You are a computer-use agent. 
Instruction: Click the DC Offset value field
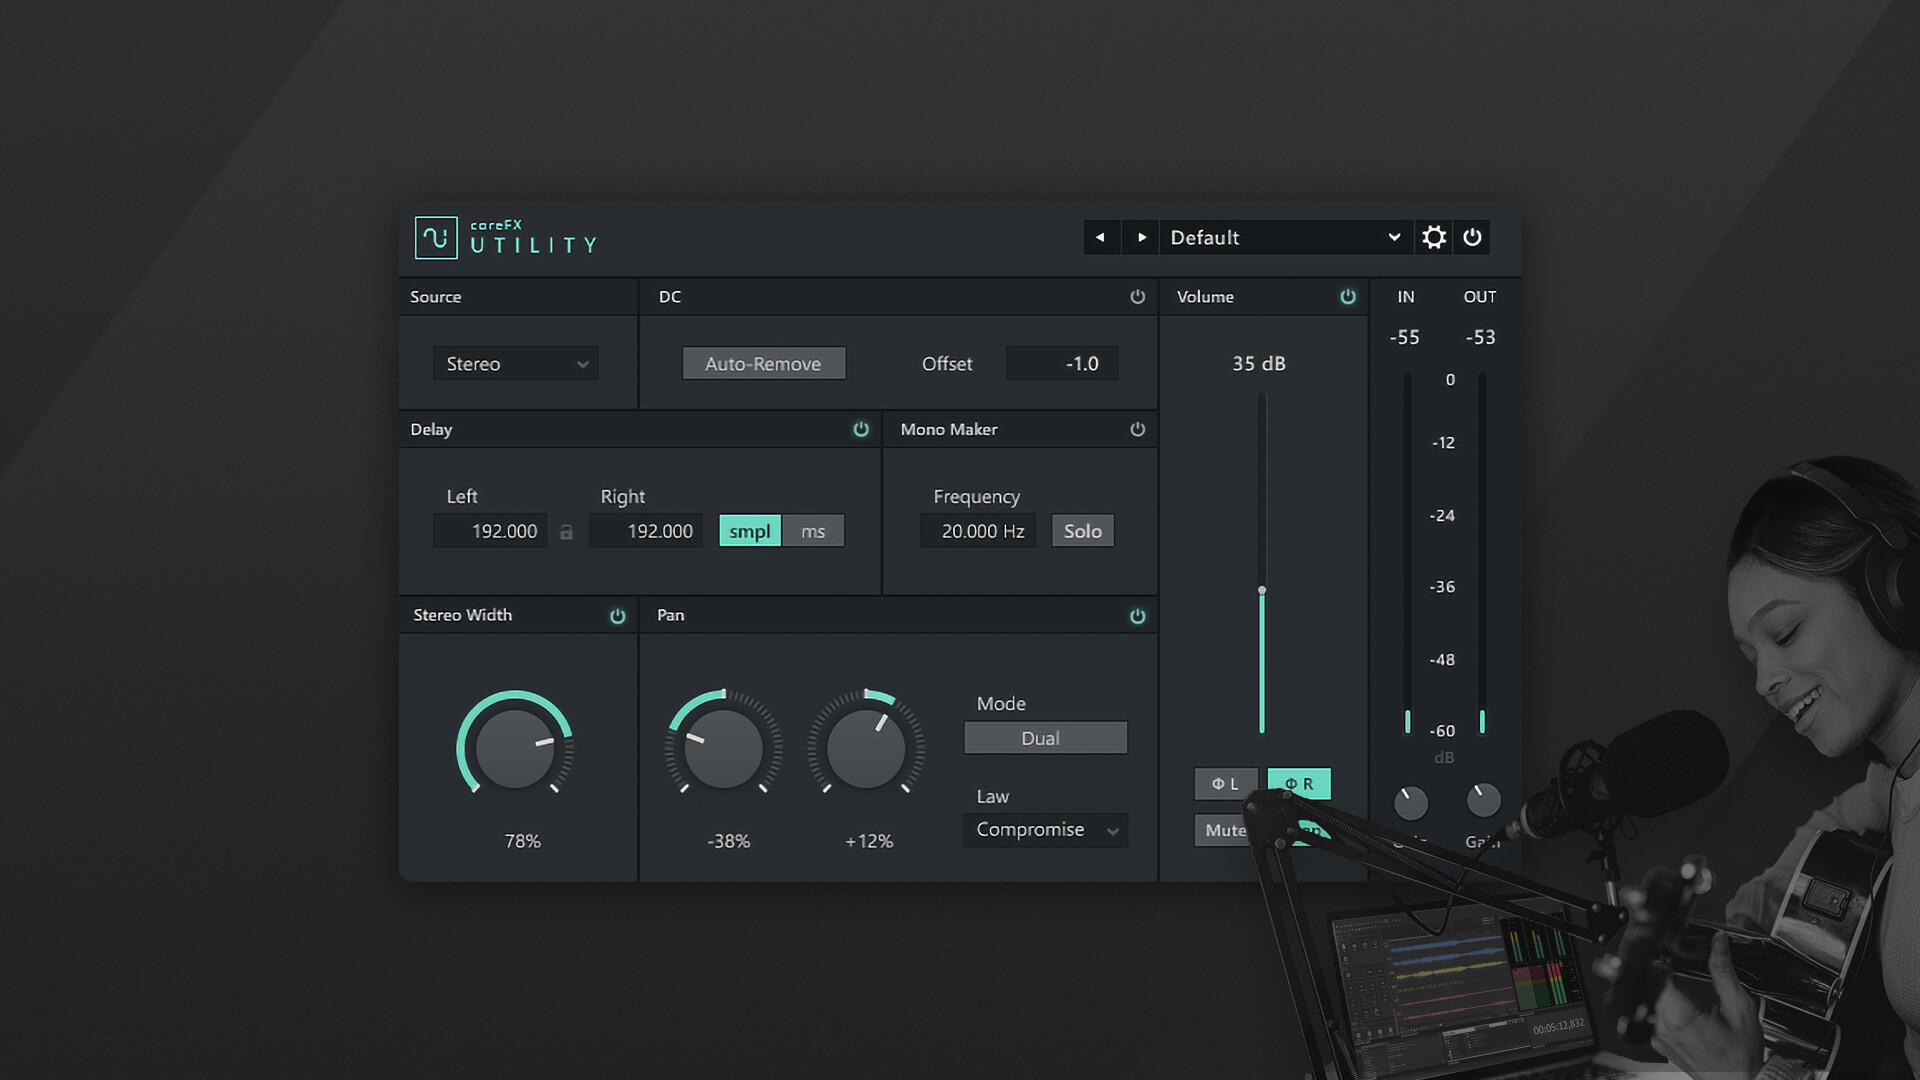[1061, 363]
